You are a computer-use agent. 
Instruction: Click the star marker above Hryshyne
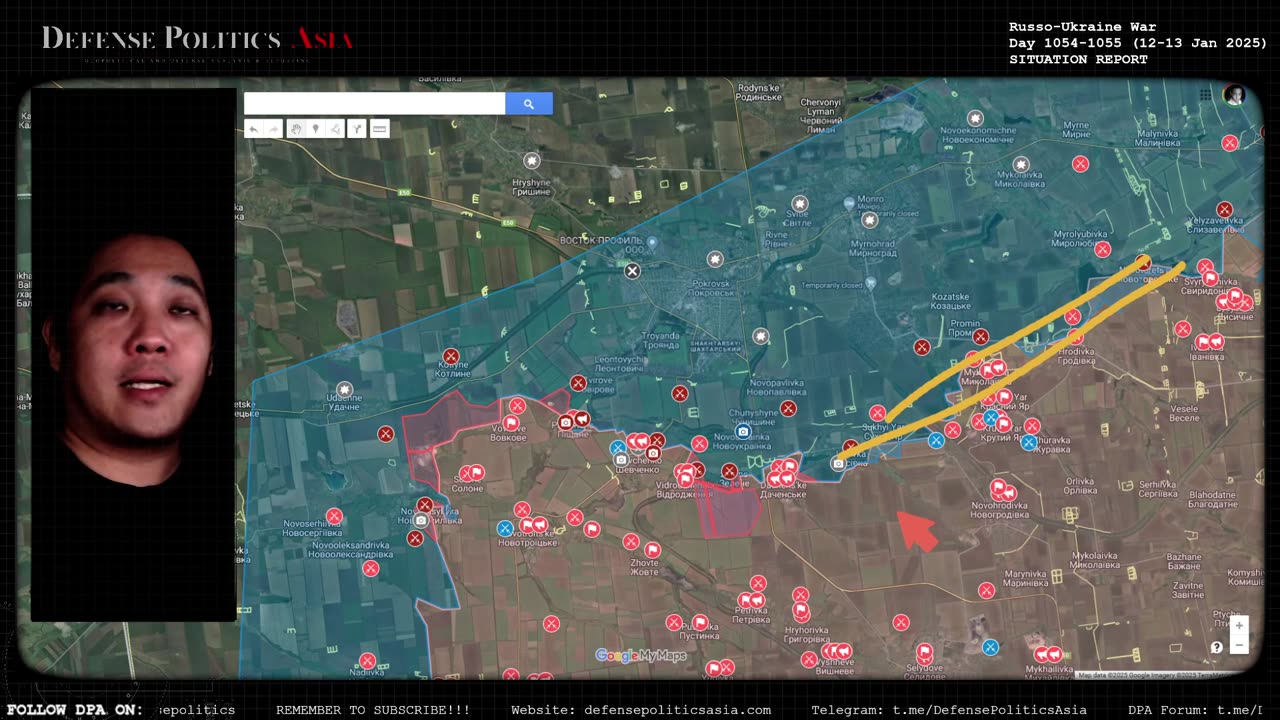[x=532, y=160]
